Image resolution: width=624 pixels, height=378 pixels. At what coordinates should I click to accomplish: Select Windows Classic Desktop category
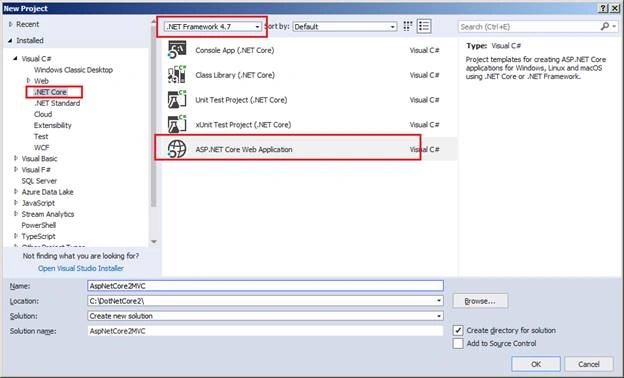pyautogui.click(x=73, y=70)
